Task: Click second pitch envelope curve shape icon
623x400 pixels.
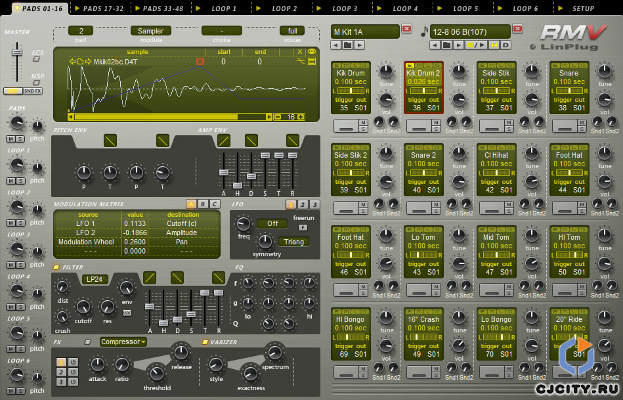Action: [x=163, y=140]
